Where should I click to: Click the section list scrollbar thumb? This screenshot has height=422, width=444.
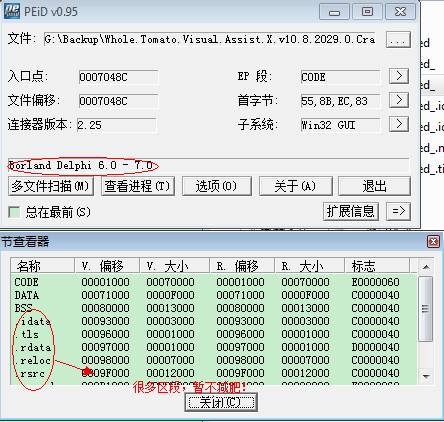pos(425,308)
